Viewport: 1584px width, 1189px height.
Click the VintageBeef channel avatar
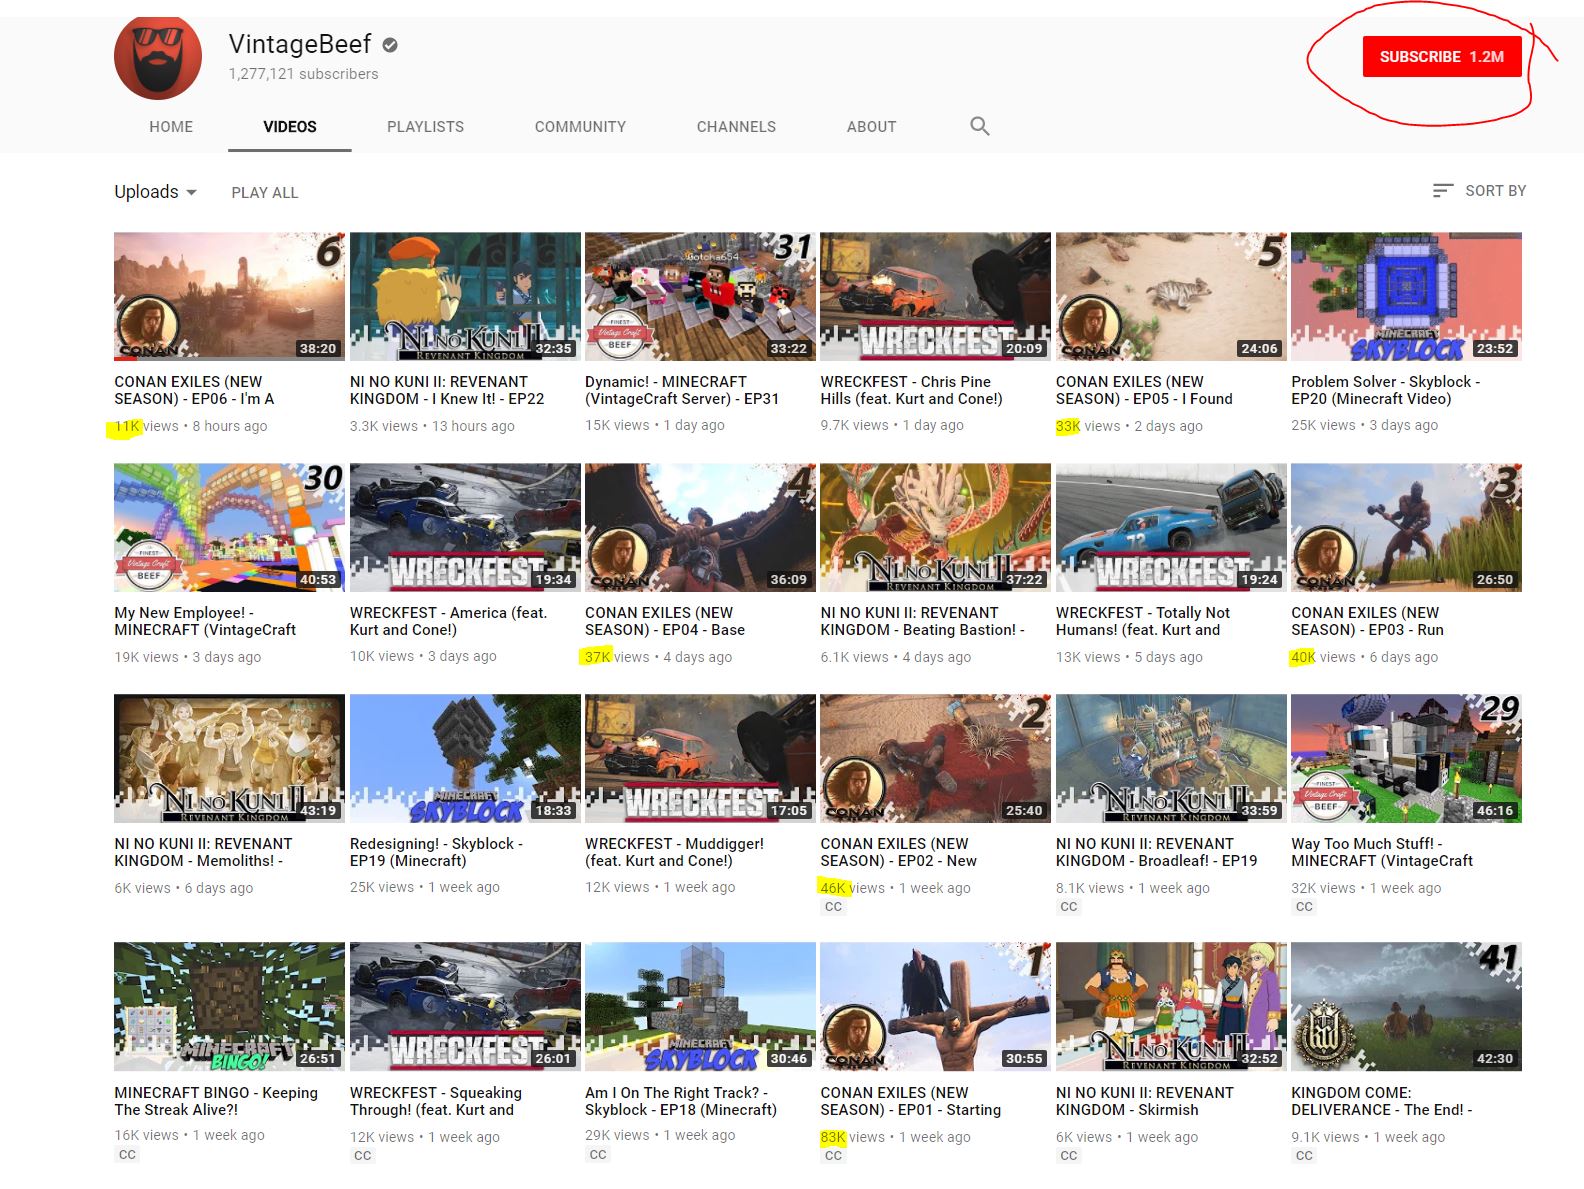tap(158, 57)
